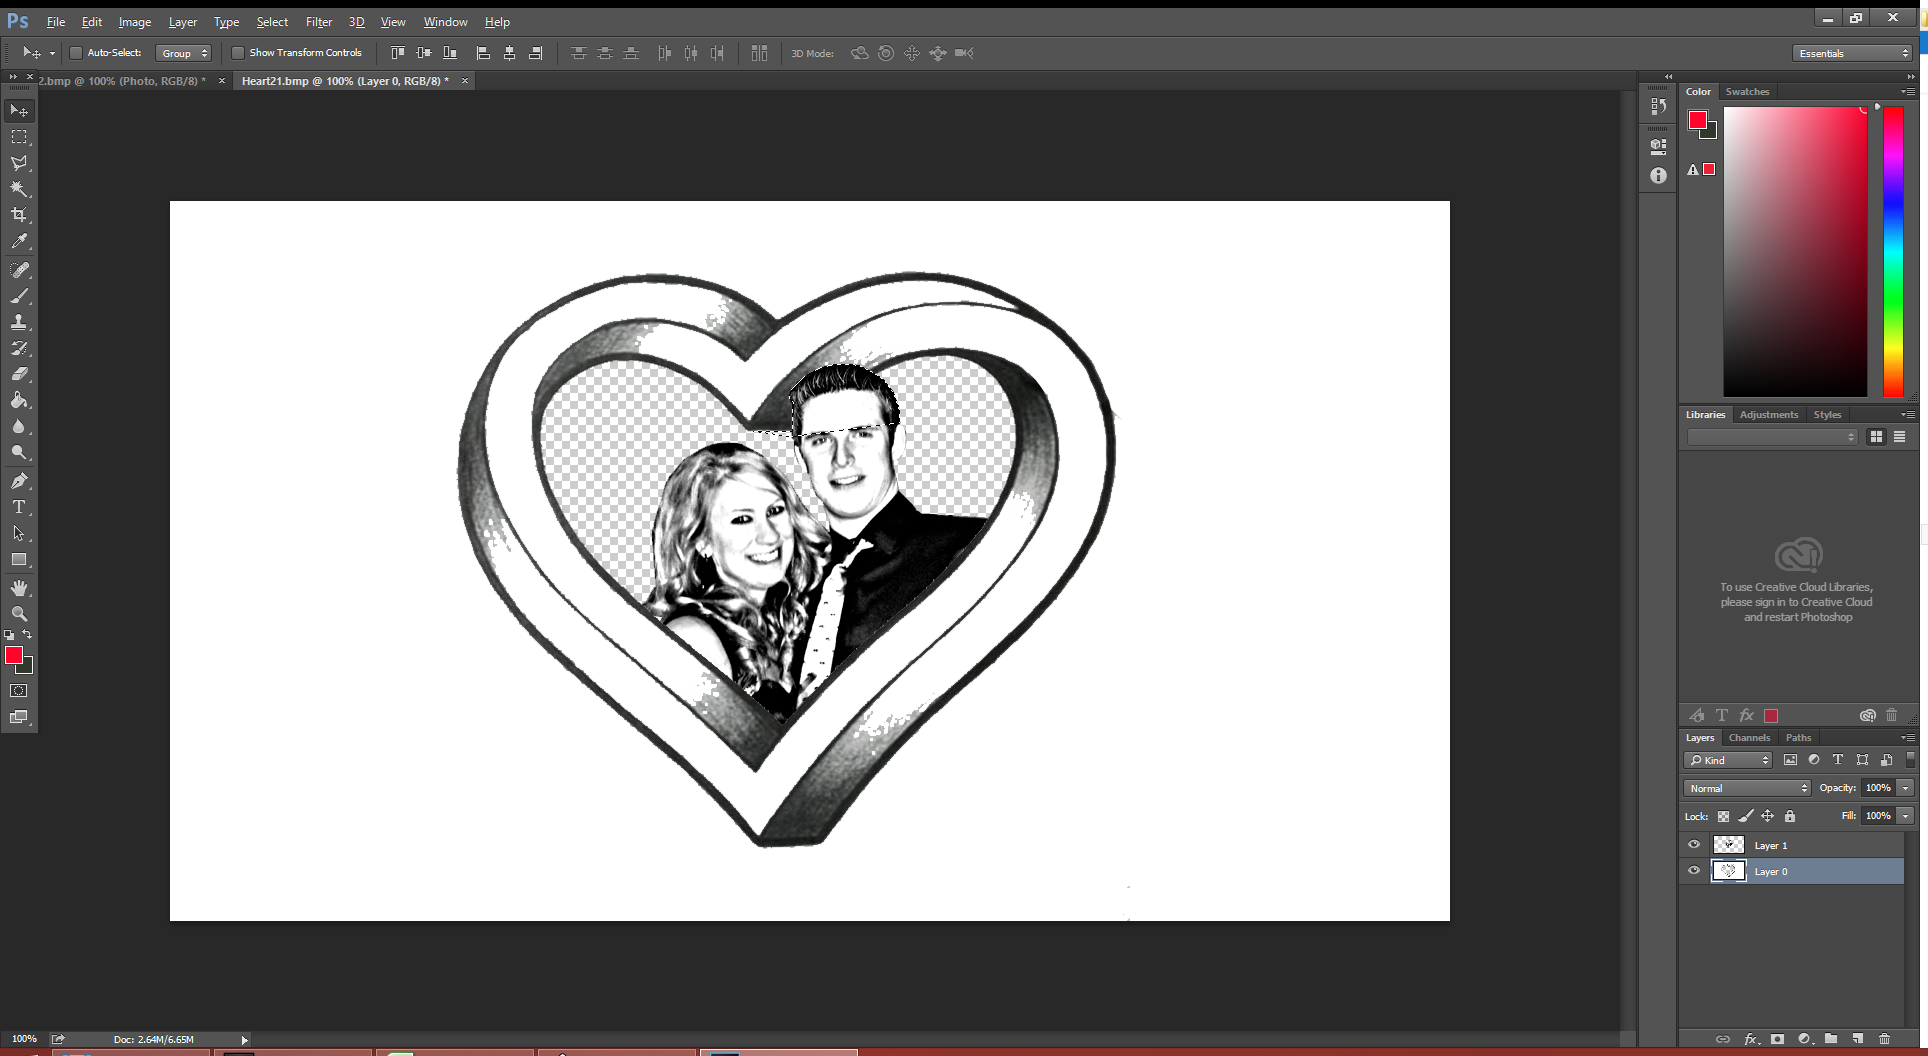Select the Horizontal Type tool
The height and width of the screenshot is (1056, 1928).
point(19,507)
